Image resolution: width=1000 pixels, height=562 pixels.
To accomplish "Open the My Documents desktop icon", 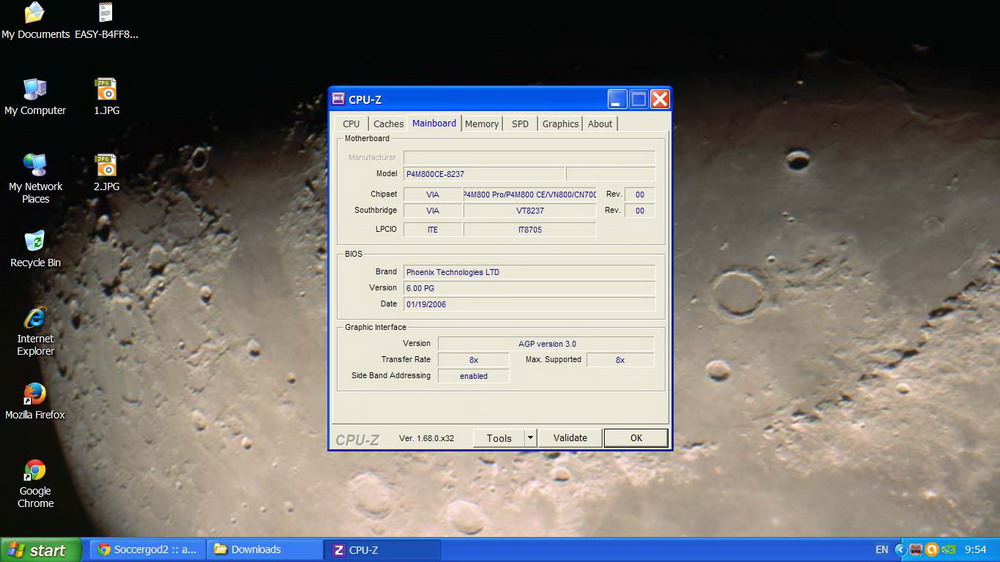I will [x=35, y=15].
